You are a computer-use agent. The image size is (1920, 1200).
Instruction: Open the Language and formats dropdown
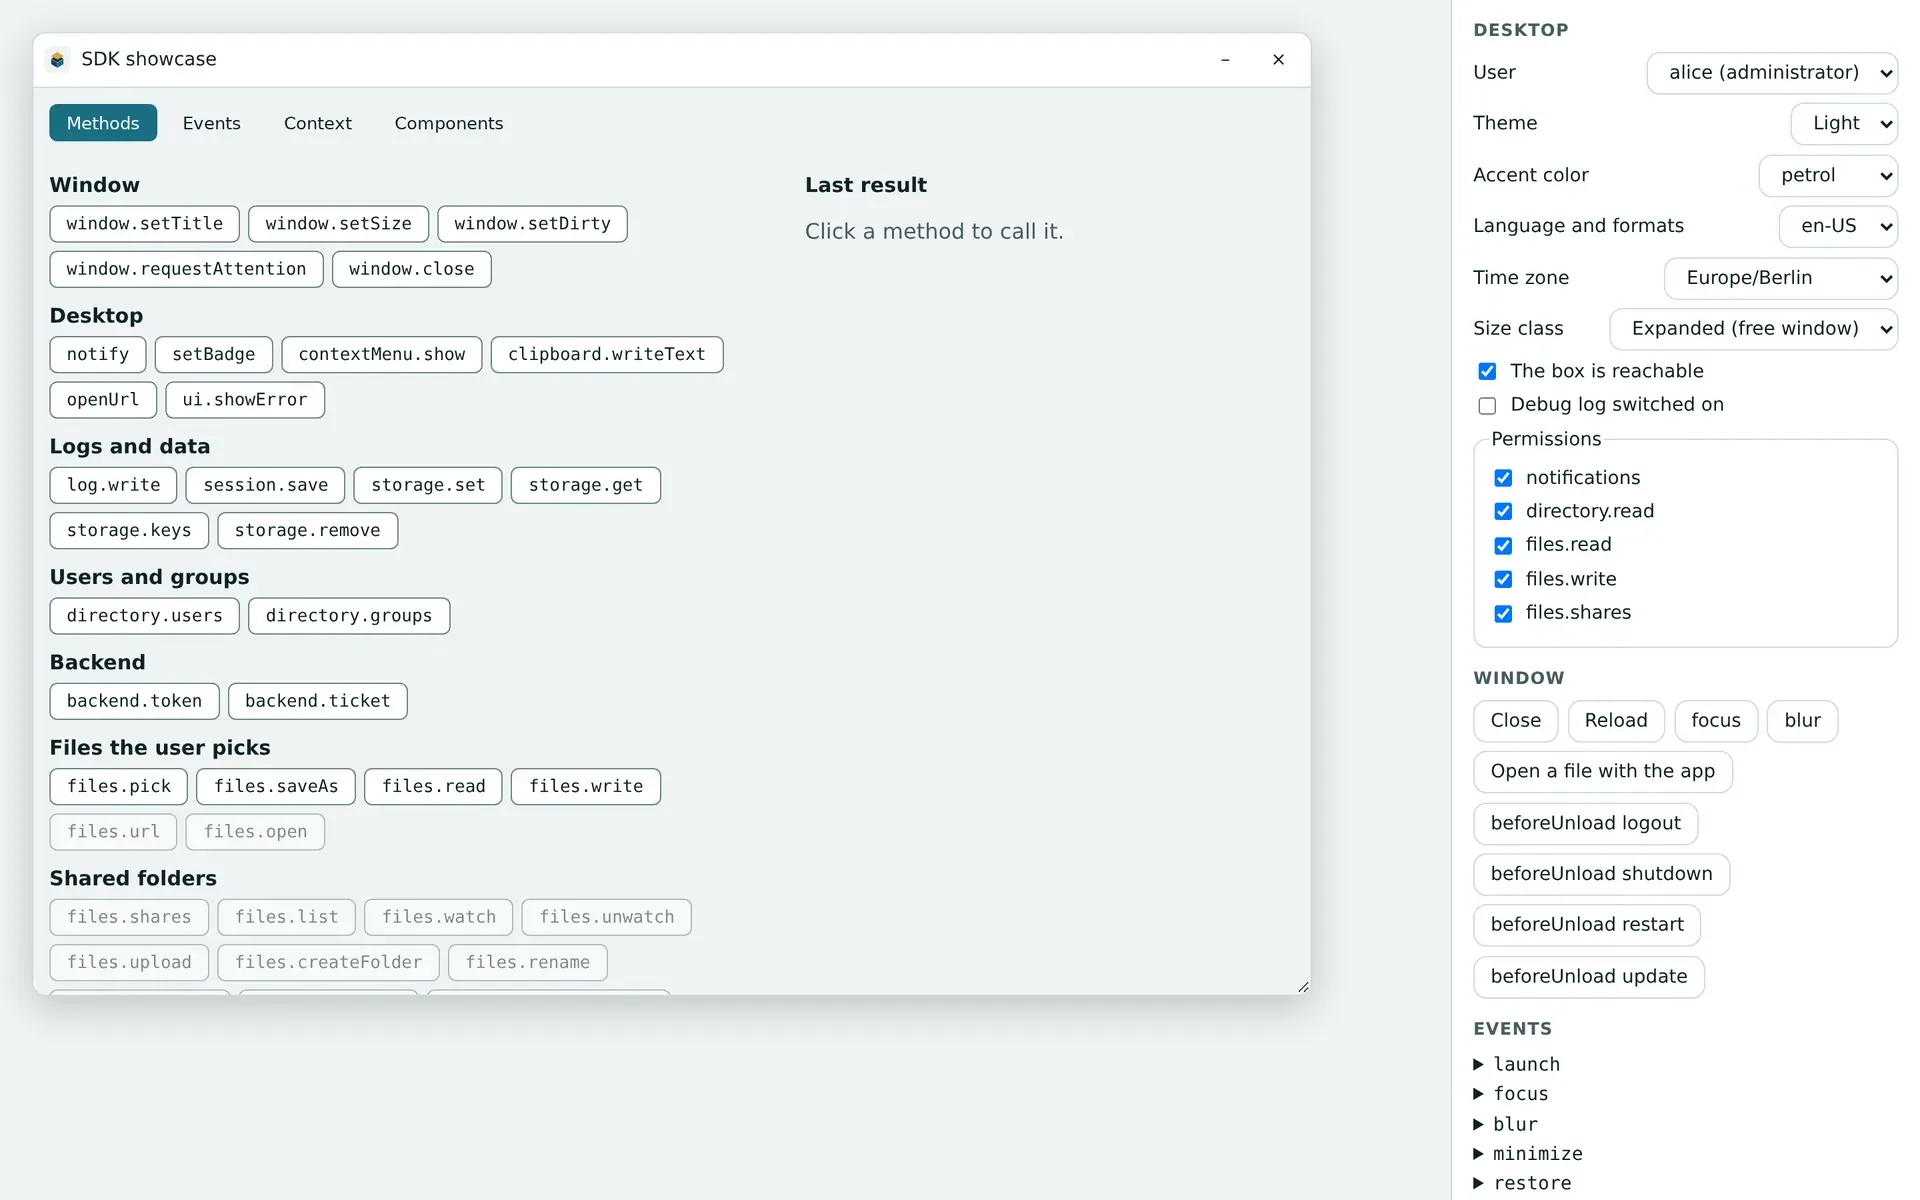(x=1838, y=227)
